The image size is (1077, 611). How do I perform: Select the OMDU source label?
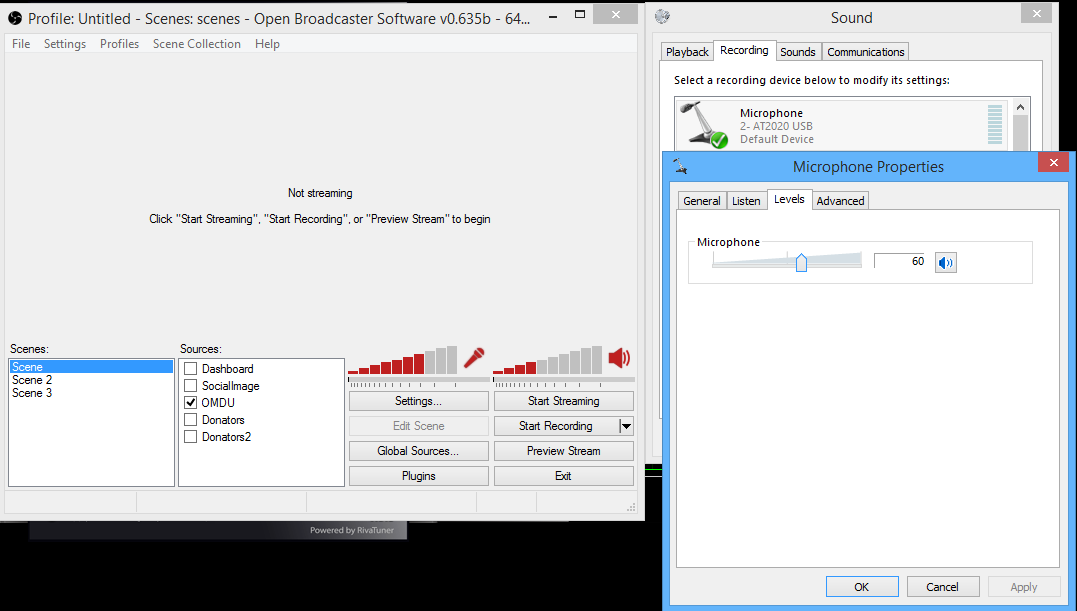pos(218,403)
